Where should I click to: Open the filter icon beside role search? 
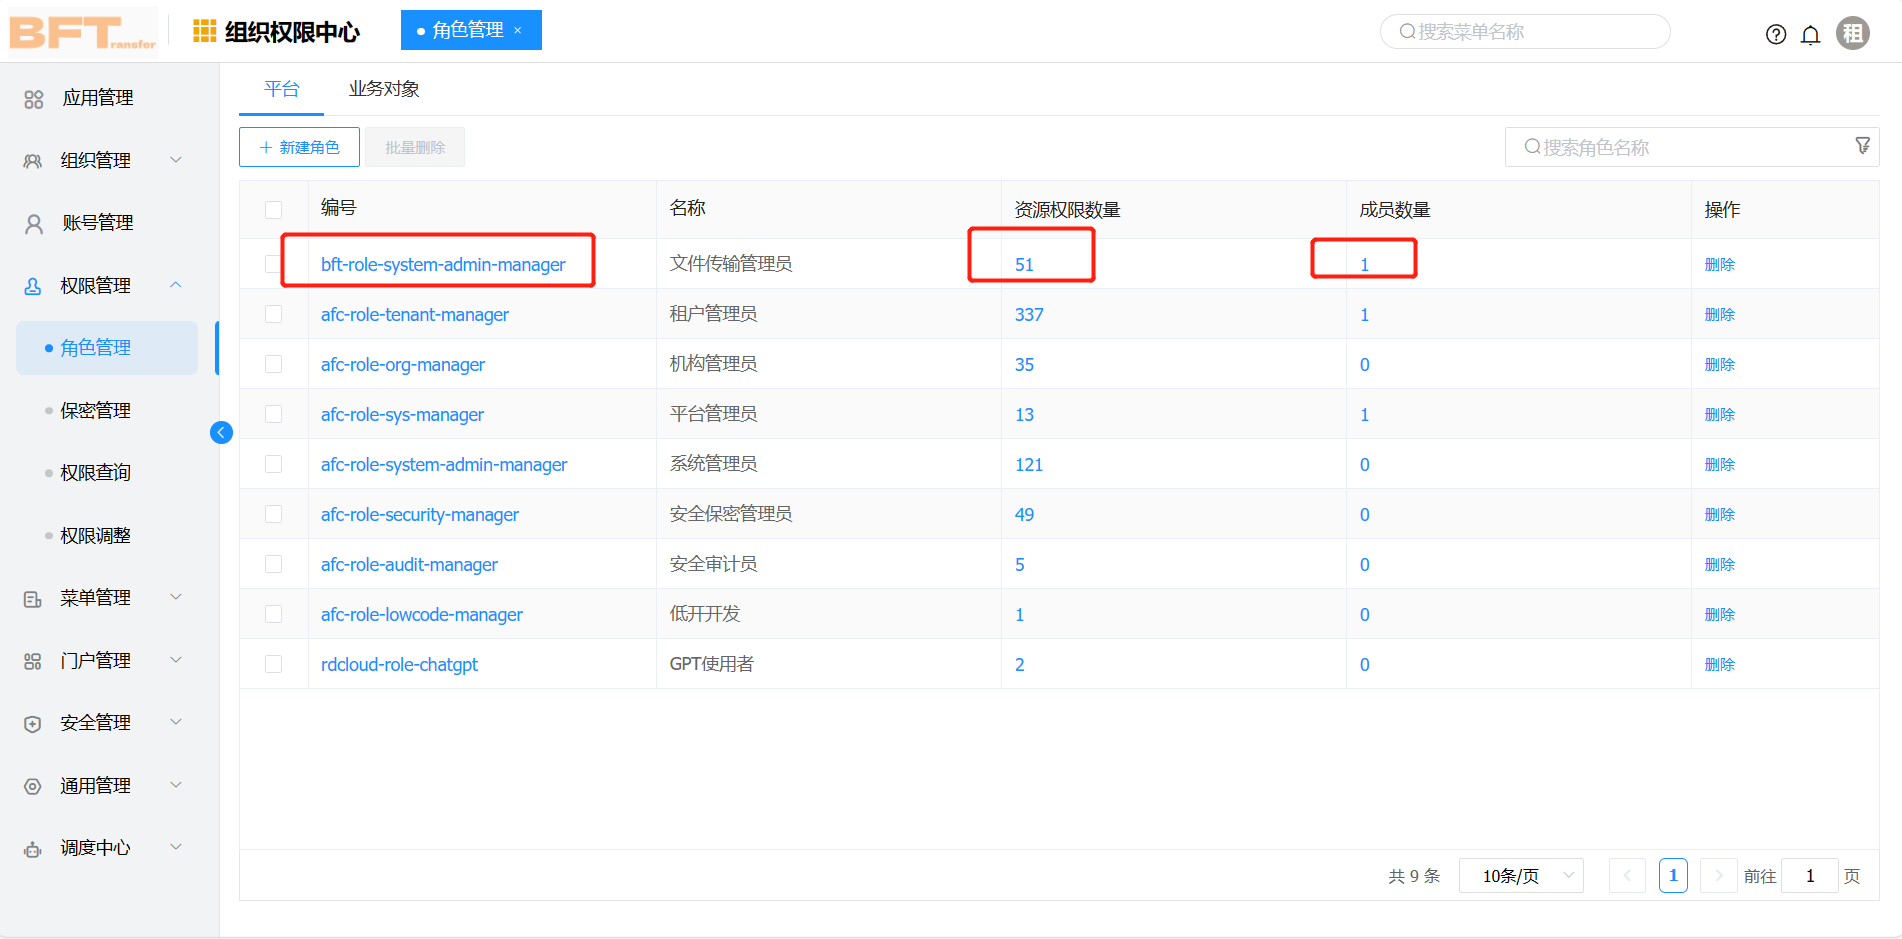click(x=1862, y=146)
